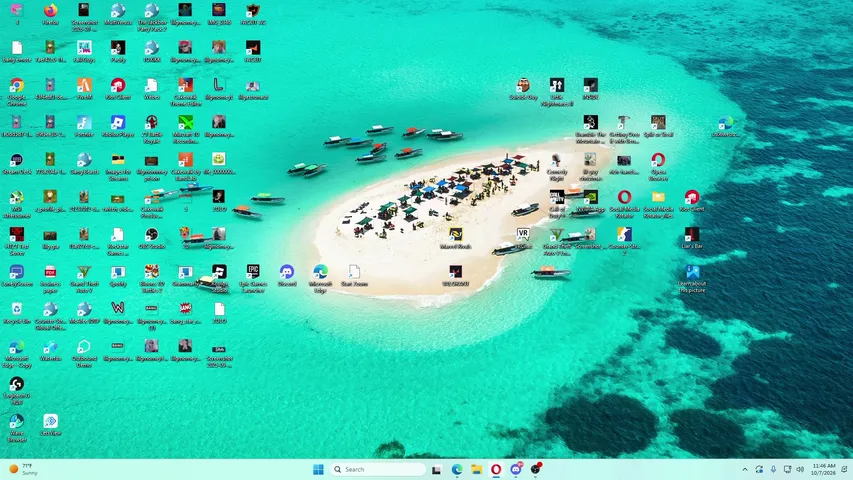Image resolution: width=853 pixels, height=480 pixels.
Task: Select the Epic Games Launcher icon
Action: coord(253,279)
